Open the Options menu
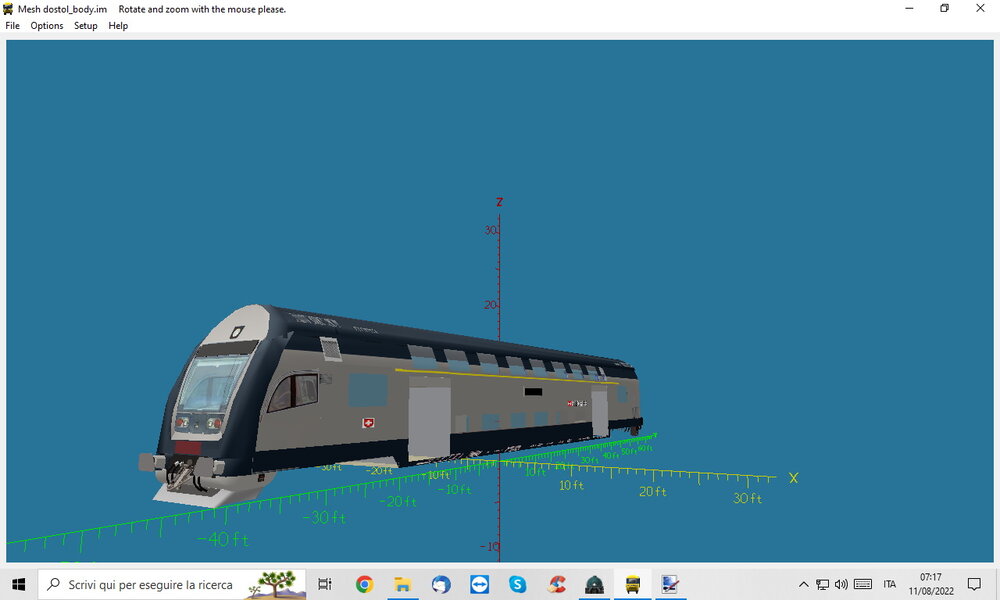The width and height of the screenshot is (1000, 600). [47, 26]
